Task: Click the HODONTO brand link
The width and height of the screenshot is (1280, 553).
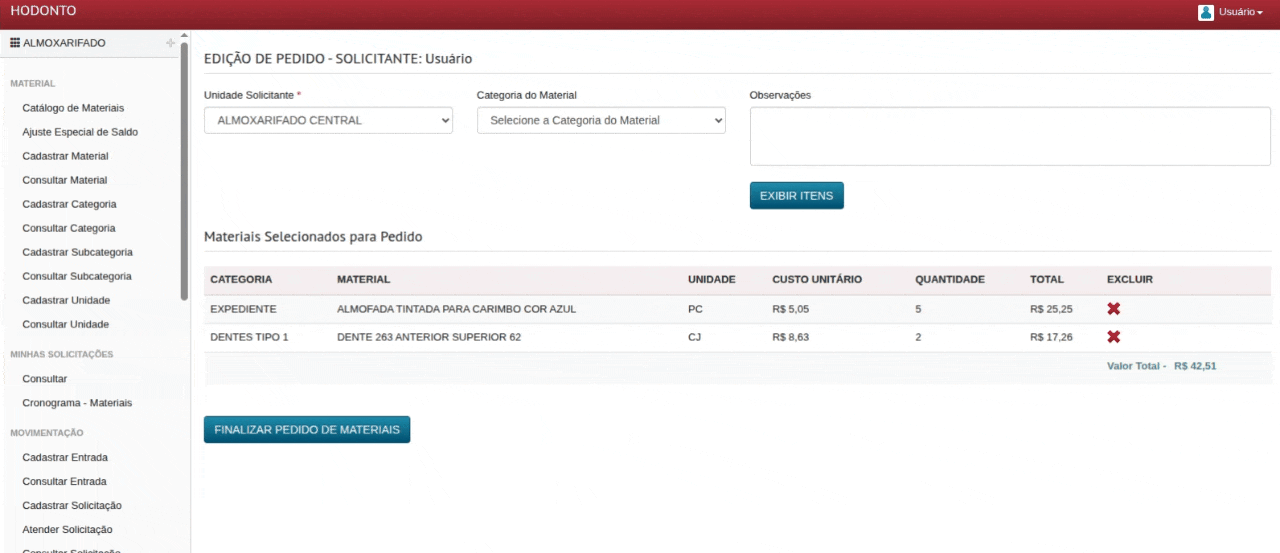Action: [43, 11]
